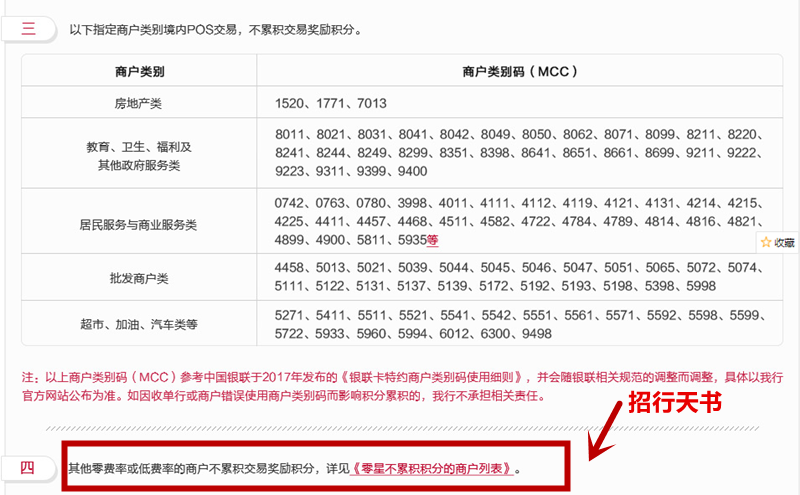Click the code line starting with 4458
Viewport: 800px width, 495px height.
[x=518, y=268]
